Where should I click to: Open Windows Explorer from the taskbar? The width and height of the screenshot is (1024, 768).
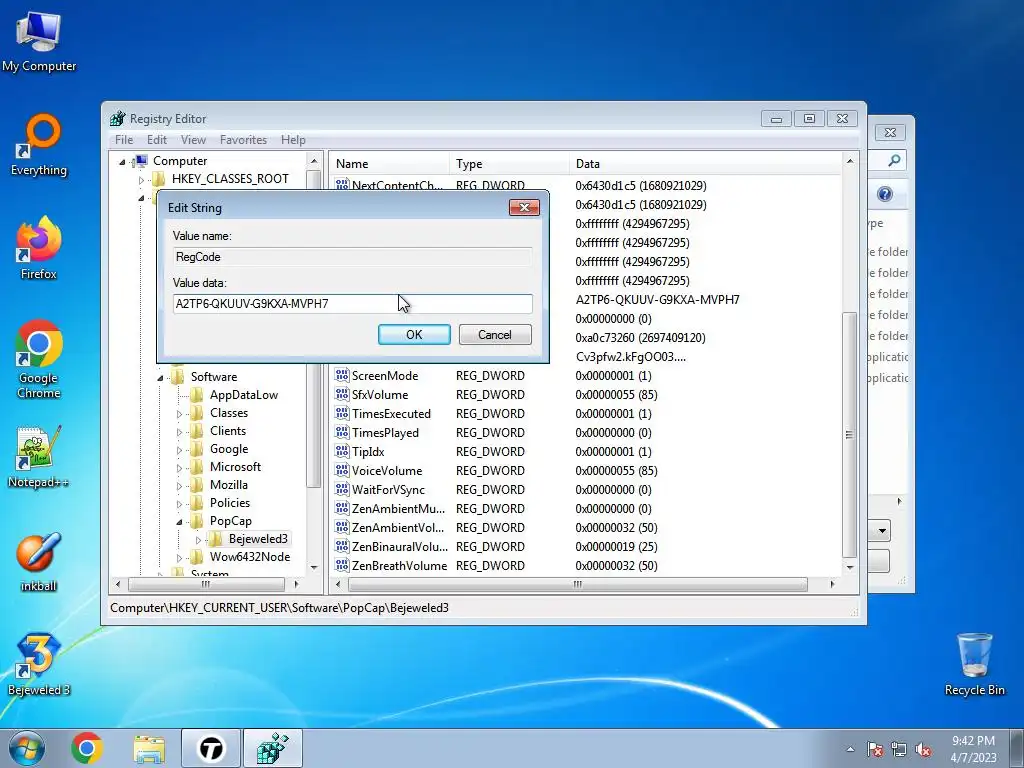click(x=149, y=748)
